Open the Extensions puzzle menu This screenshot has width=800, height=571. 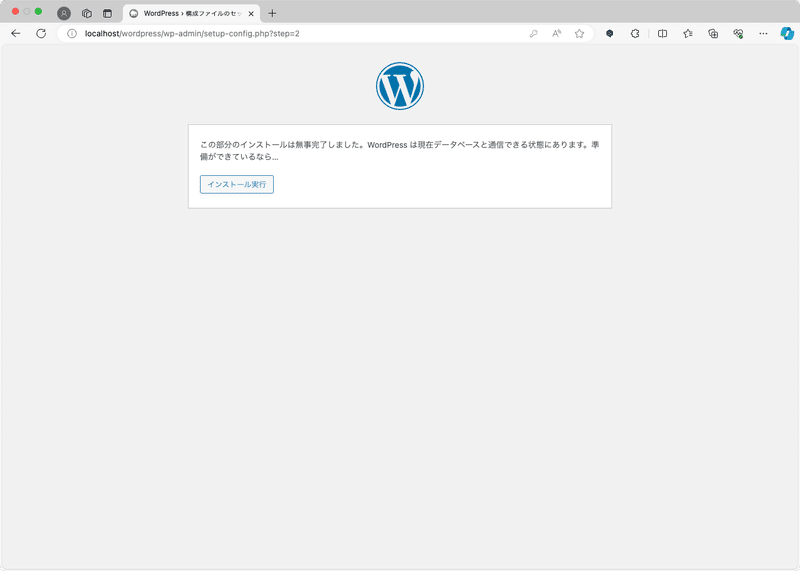[x=635, y=34]
